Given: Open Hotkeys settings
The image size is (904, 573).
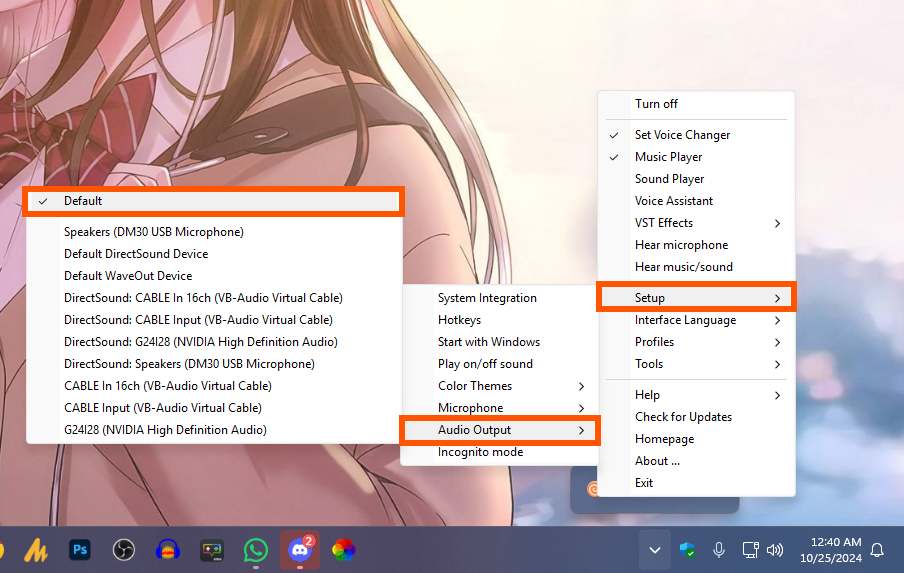Looking at the screenshot, I should pos(499,320).
